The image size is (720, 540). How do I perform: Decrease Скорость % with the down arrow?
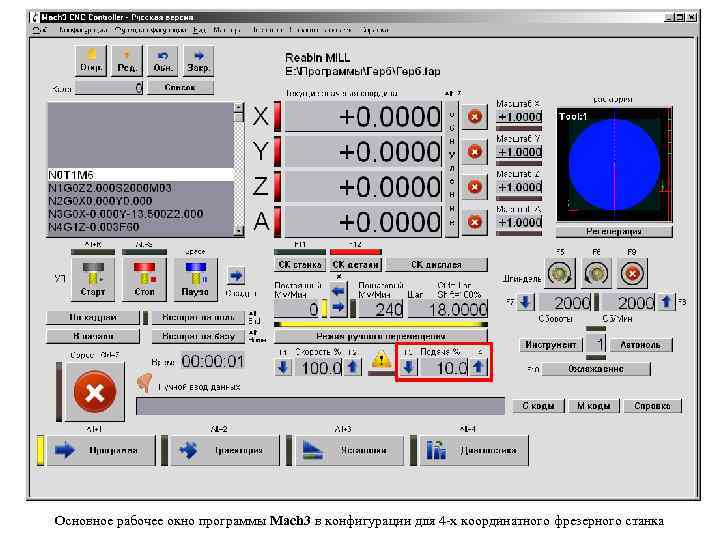(283, 367)
